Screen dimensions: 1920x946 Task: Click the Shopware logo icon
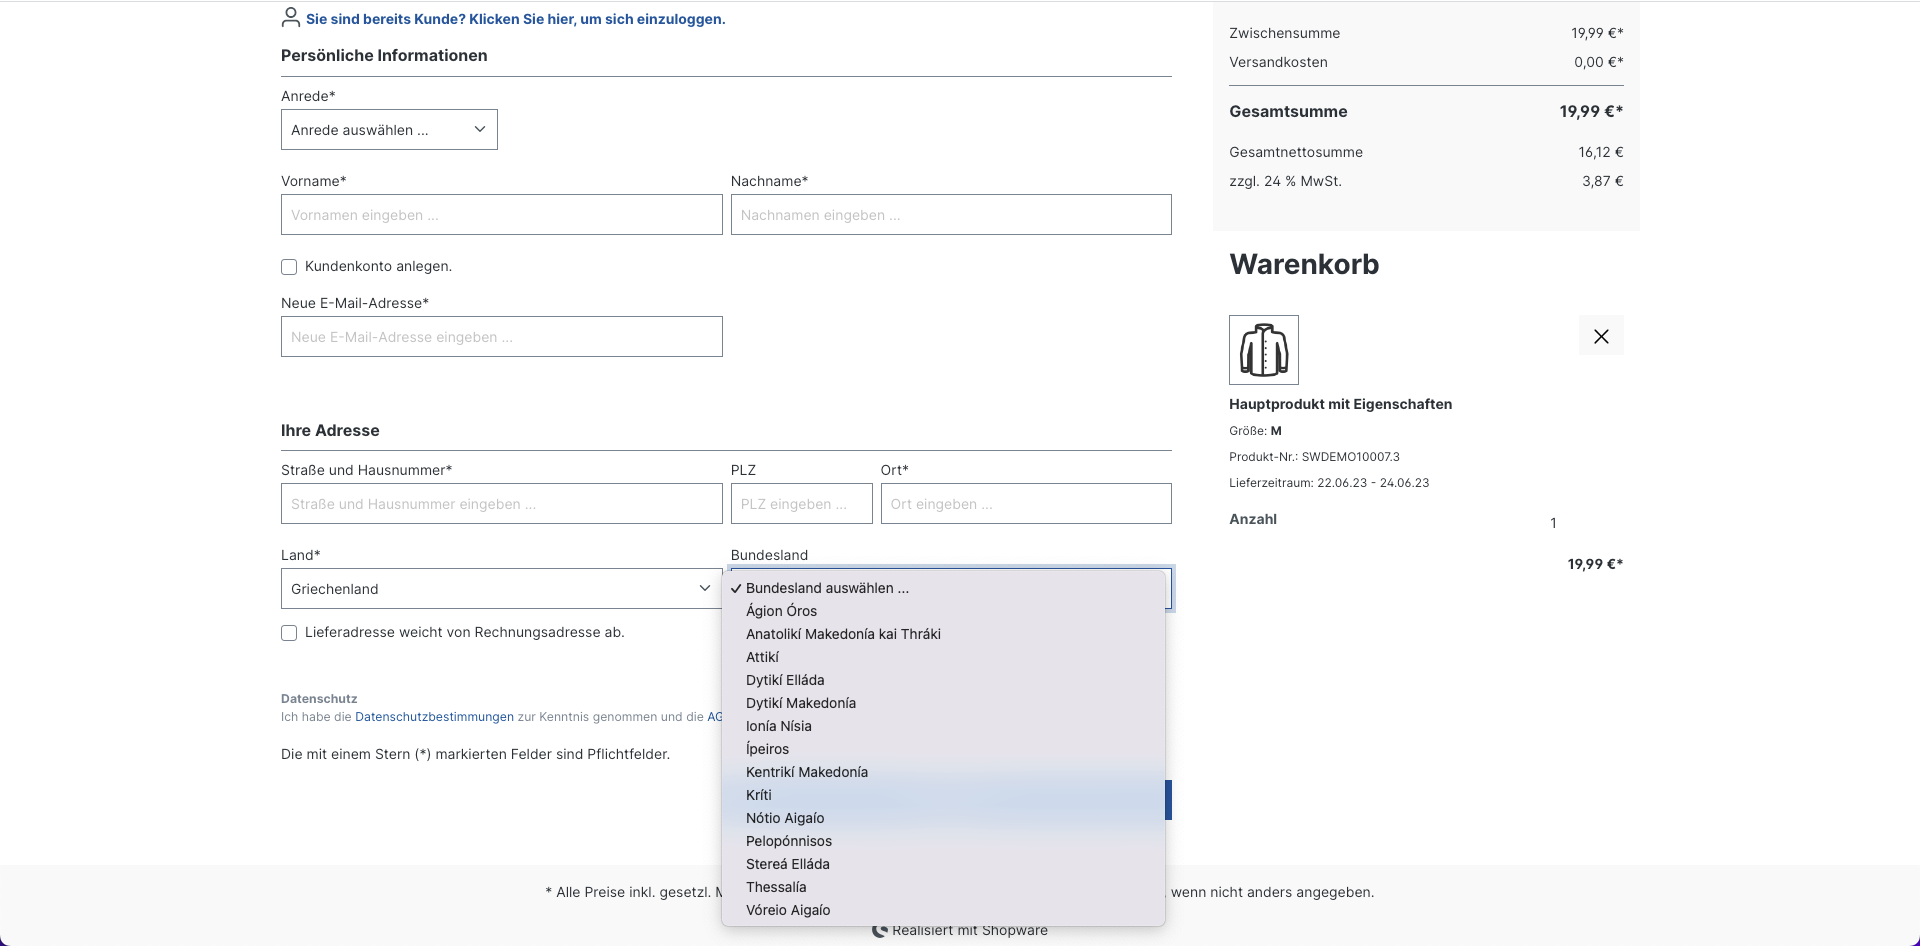point(880,930)
